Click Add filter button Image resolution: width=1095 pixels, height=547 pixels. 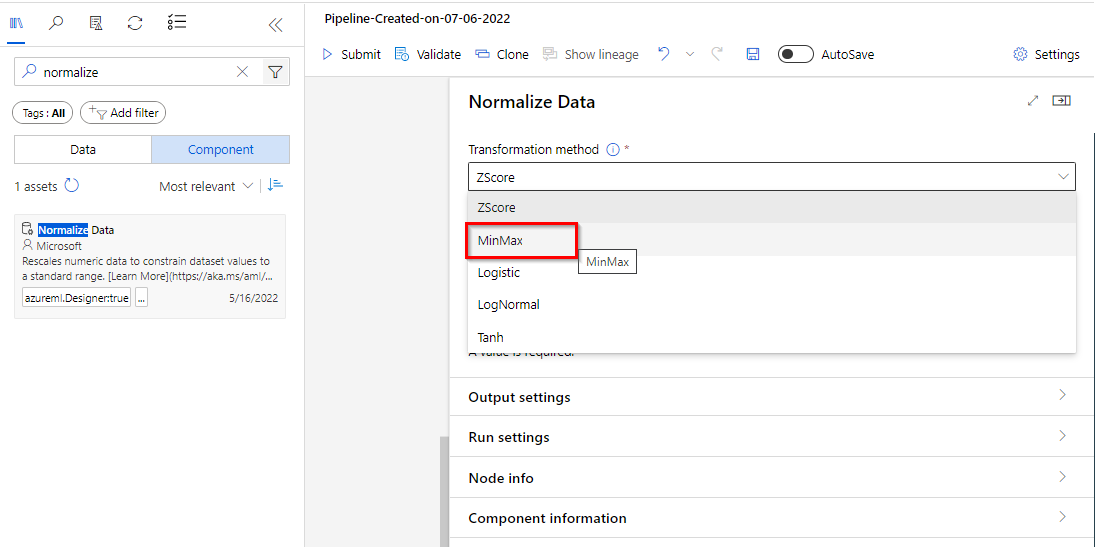coord(123,113)
